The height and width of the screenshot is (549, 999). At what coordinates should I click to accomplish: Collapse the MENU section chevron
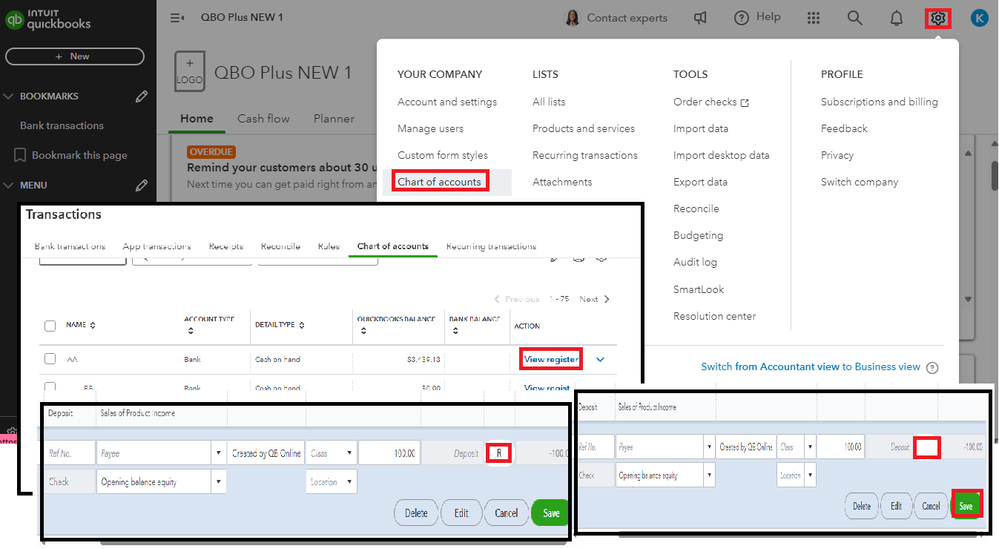8,185
